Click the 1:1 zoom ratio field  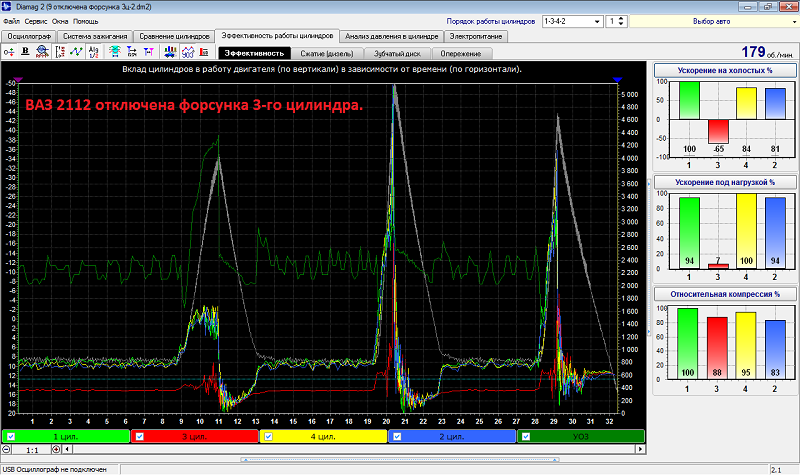click(32, 450)
